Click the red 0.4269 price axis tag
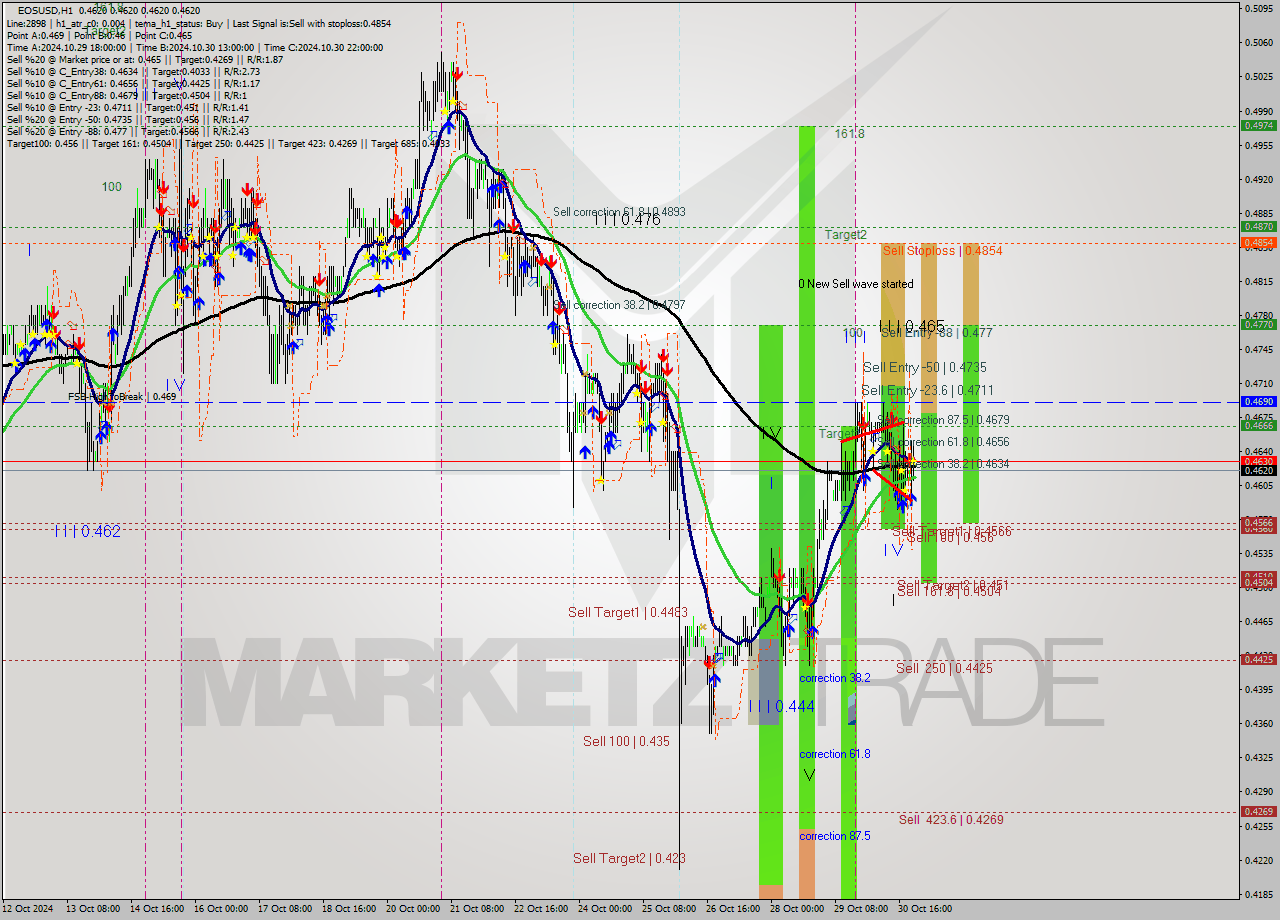 (x=1258, y=811)
